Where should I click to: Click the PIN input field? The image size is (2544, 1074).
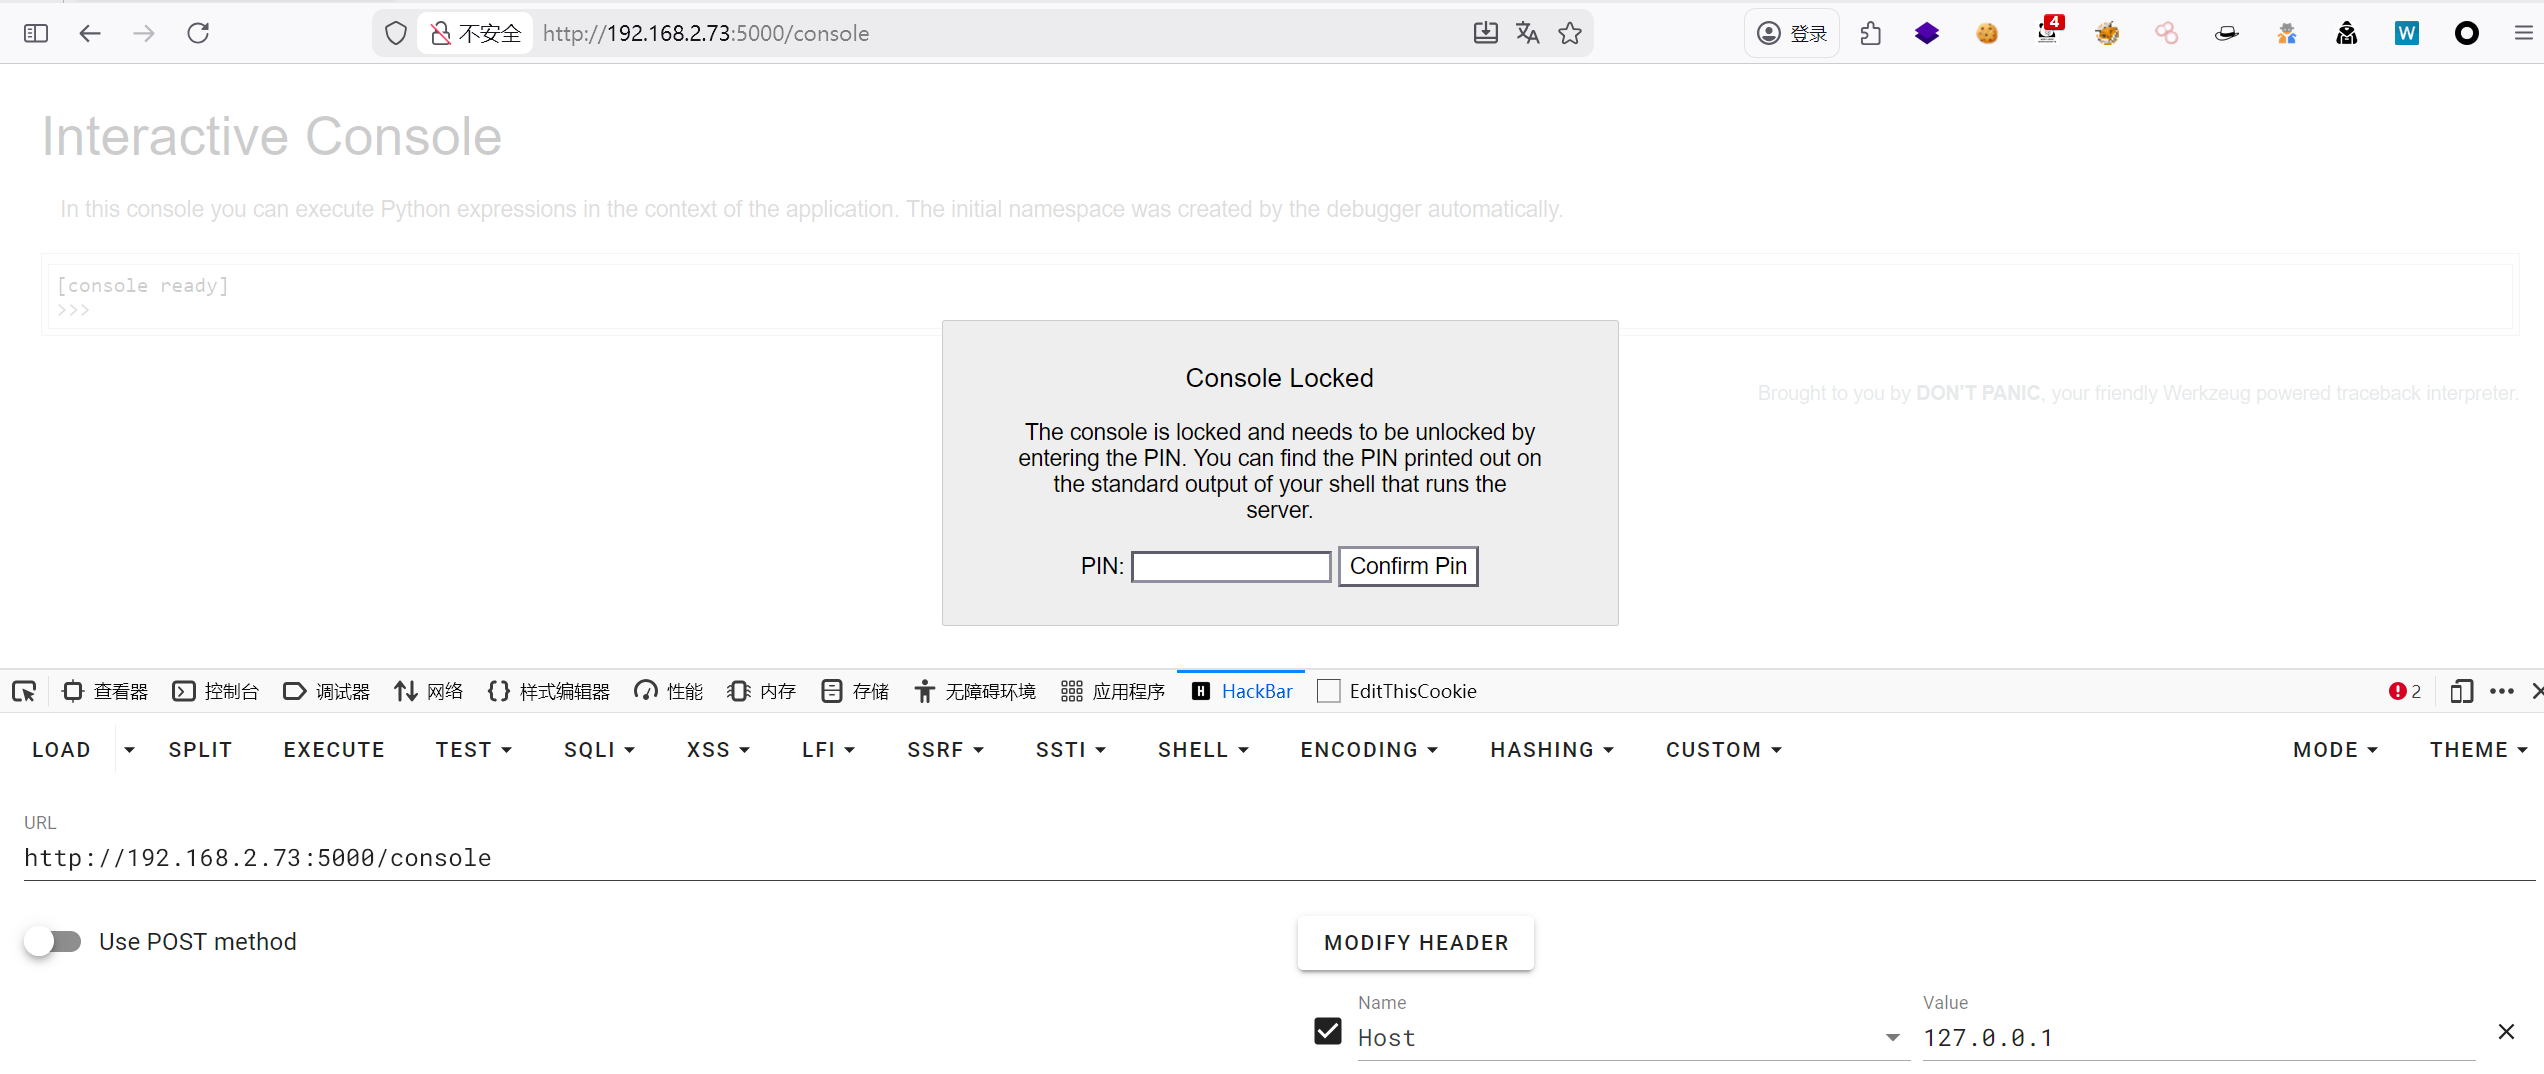click(x=1230, y=567)
